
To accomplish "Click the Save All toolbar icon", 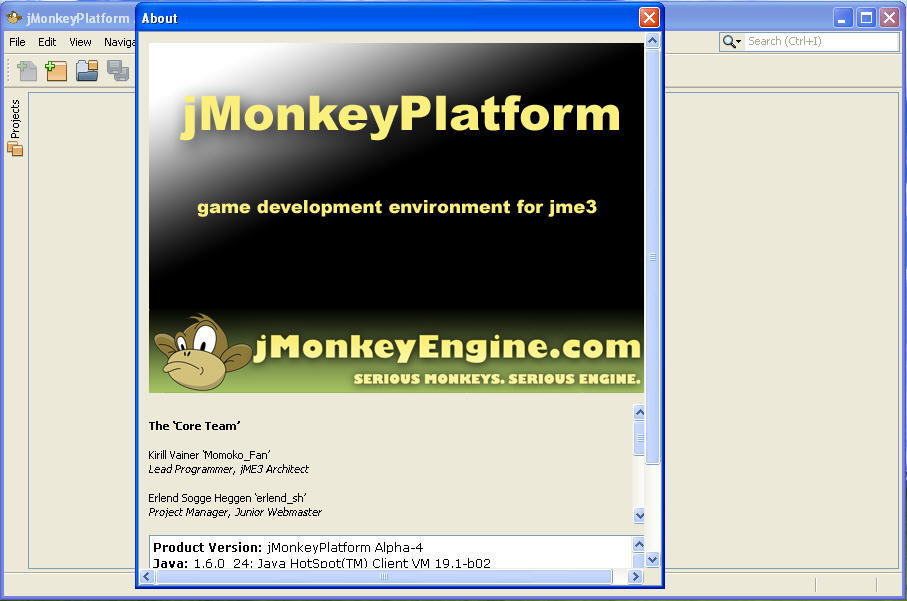I will (118, 71).
